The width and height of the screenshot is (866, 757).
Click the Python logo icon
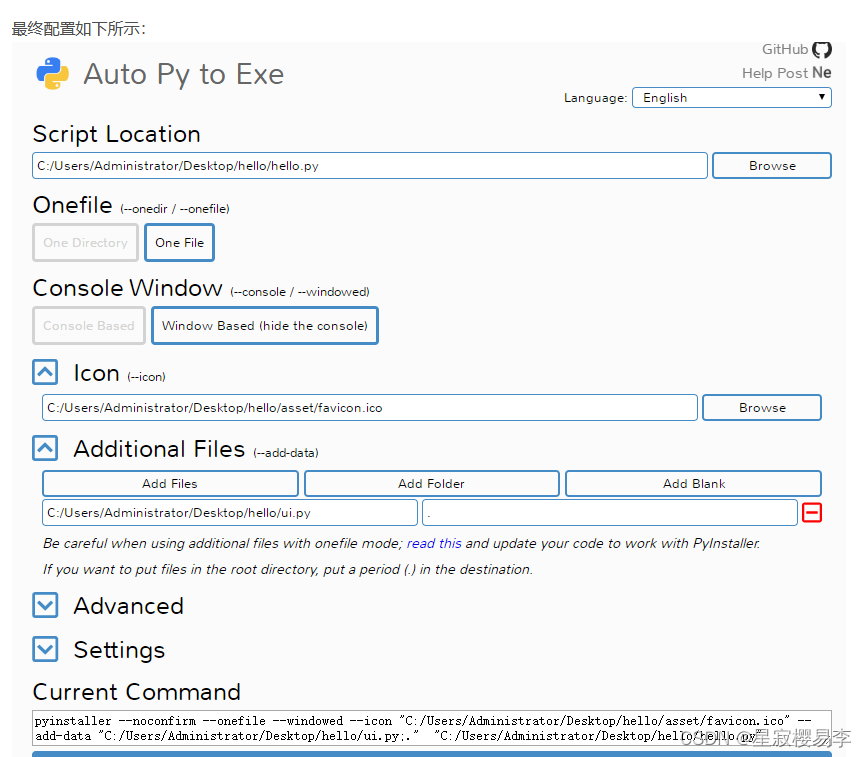click(52, 73)
